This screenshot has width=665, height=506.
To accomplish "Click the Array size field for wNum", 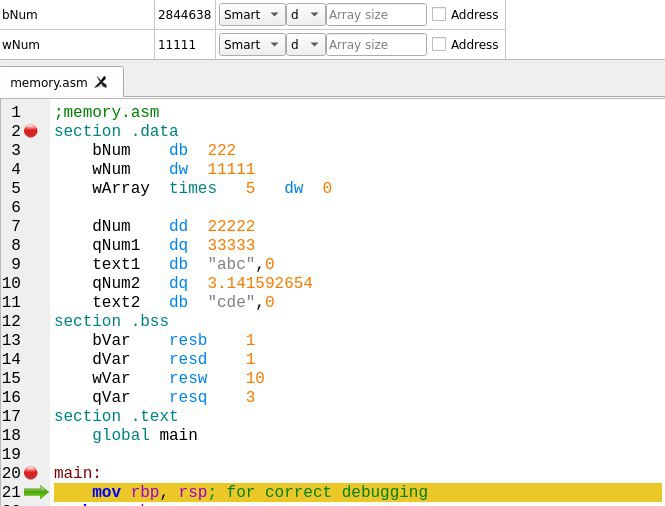I will click(x=376, y=44).
